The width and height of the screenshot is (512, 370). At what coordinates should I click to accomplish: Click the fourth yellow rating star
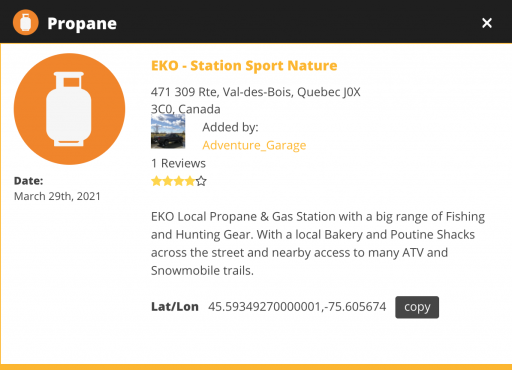click(190, 181)
